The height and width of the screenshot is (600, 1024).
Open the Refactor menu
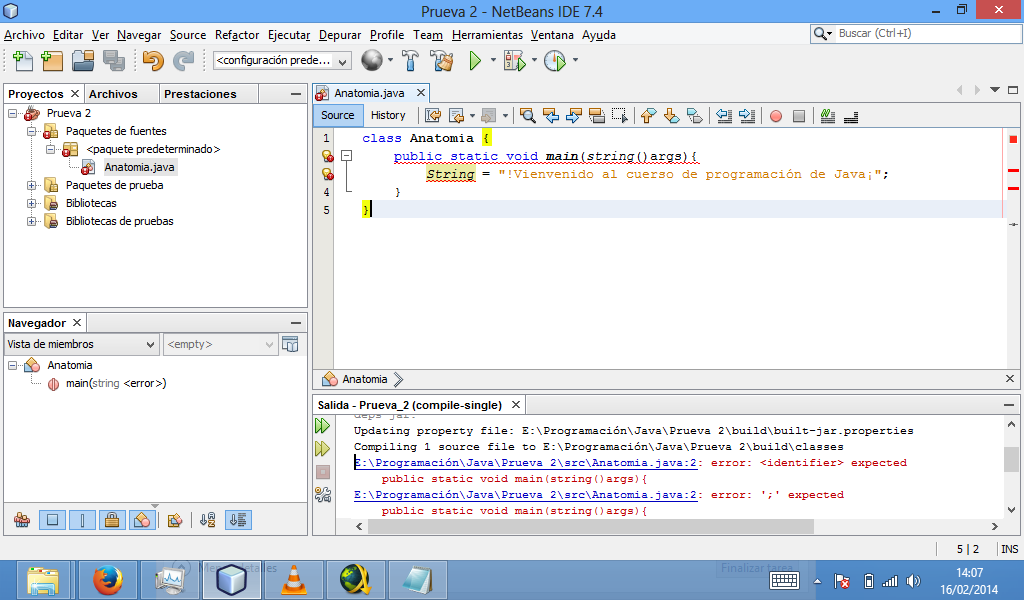237,35
